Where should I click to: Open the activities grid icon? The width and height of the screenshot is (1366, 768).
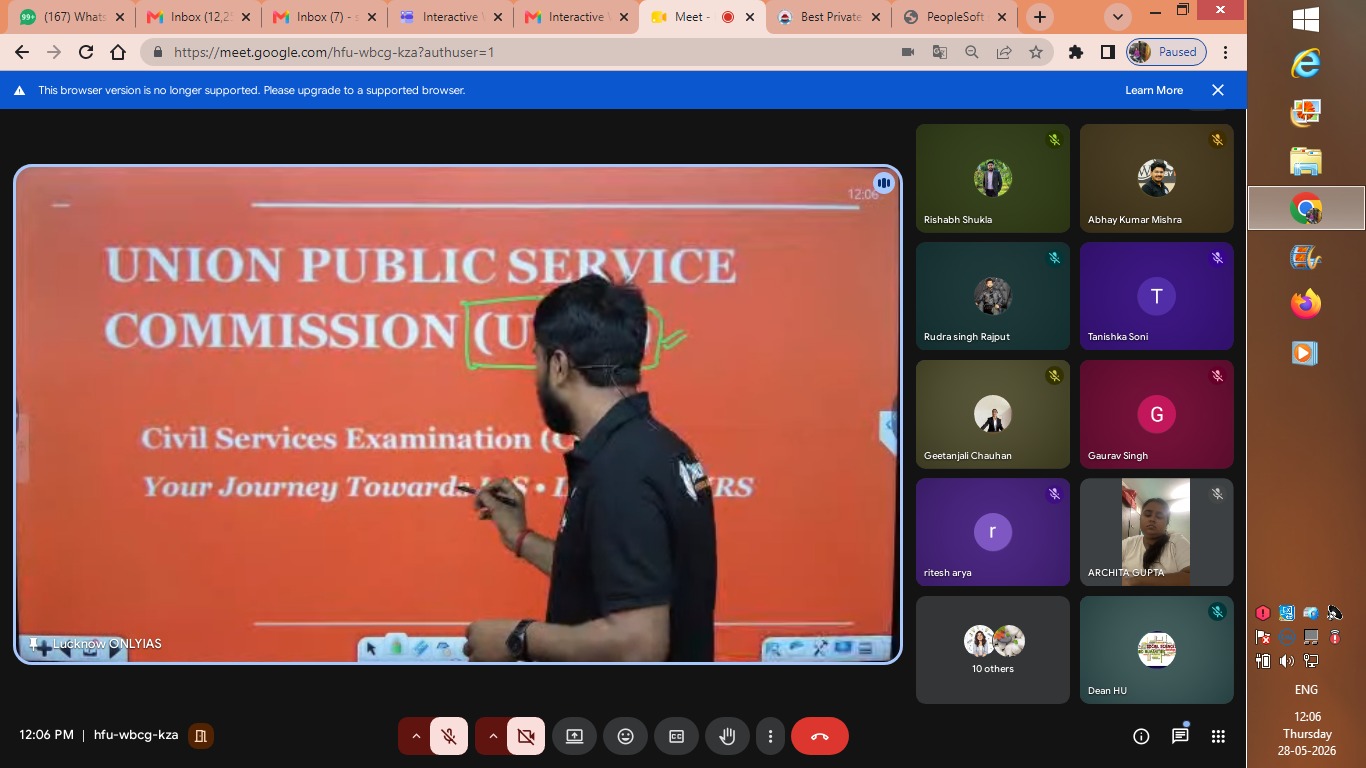click(x=1218, y=736)
